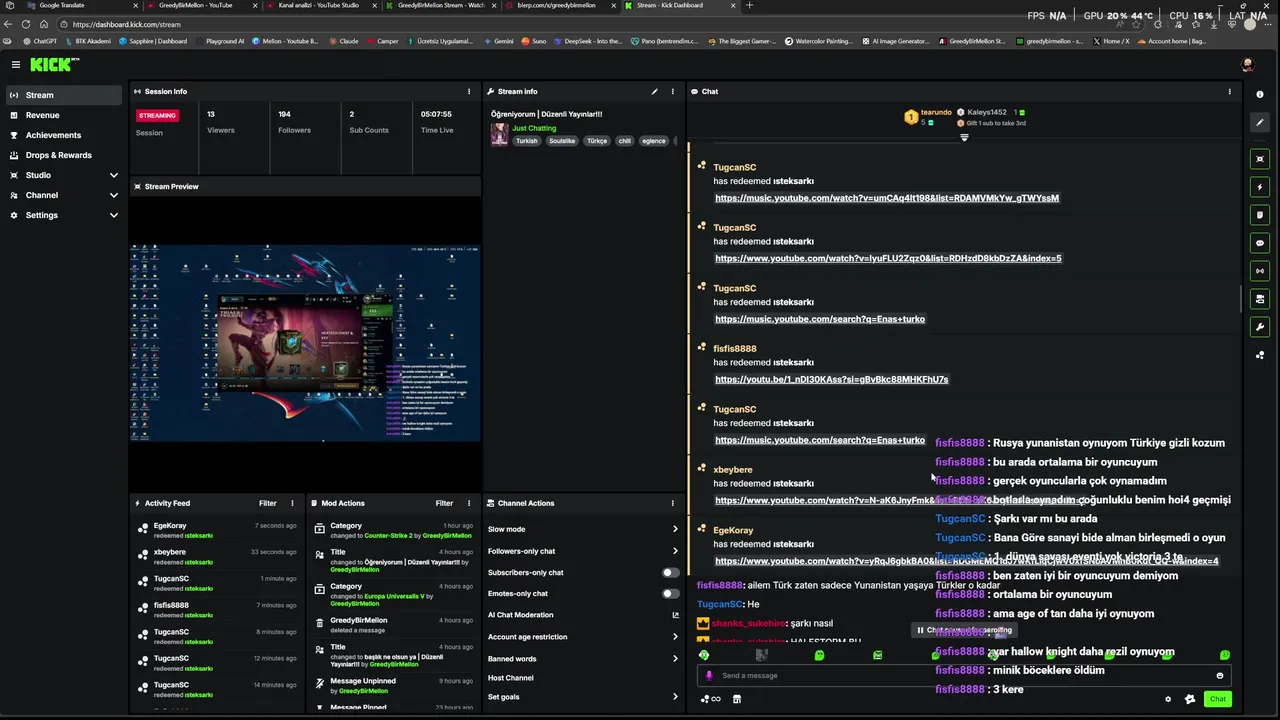Click the pencil edit icon in right sidebar

pyautogui.click(x=1260, y=122)
